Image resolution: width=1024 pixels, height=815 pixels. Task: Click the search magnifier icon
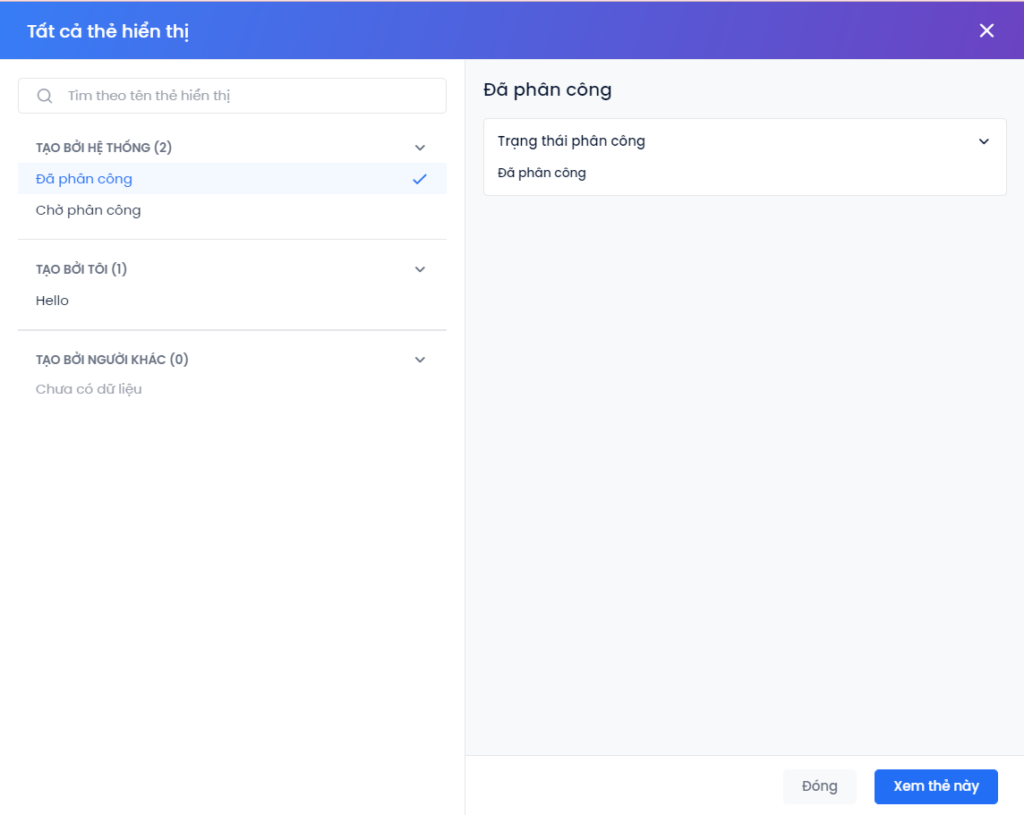(x=44, y=96)
